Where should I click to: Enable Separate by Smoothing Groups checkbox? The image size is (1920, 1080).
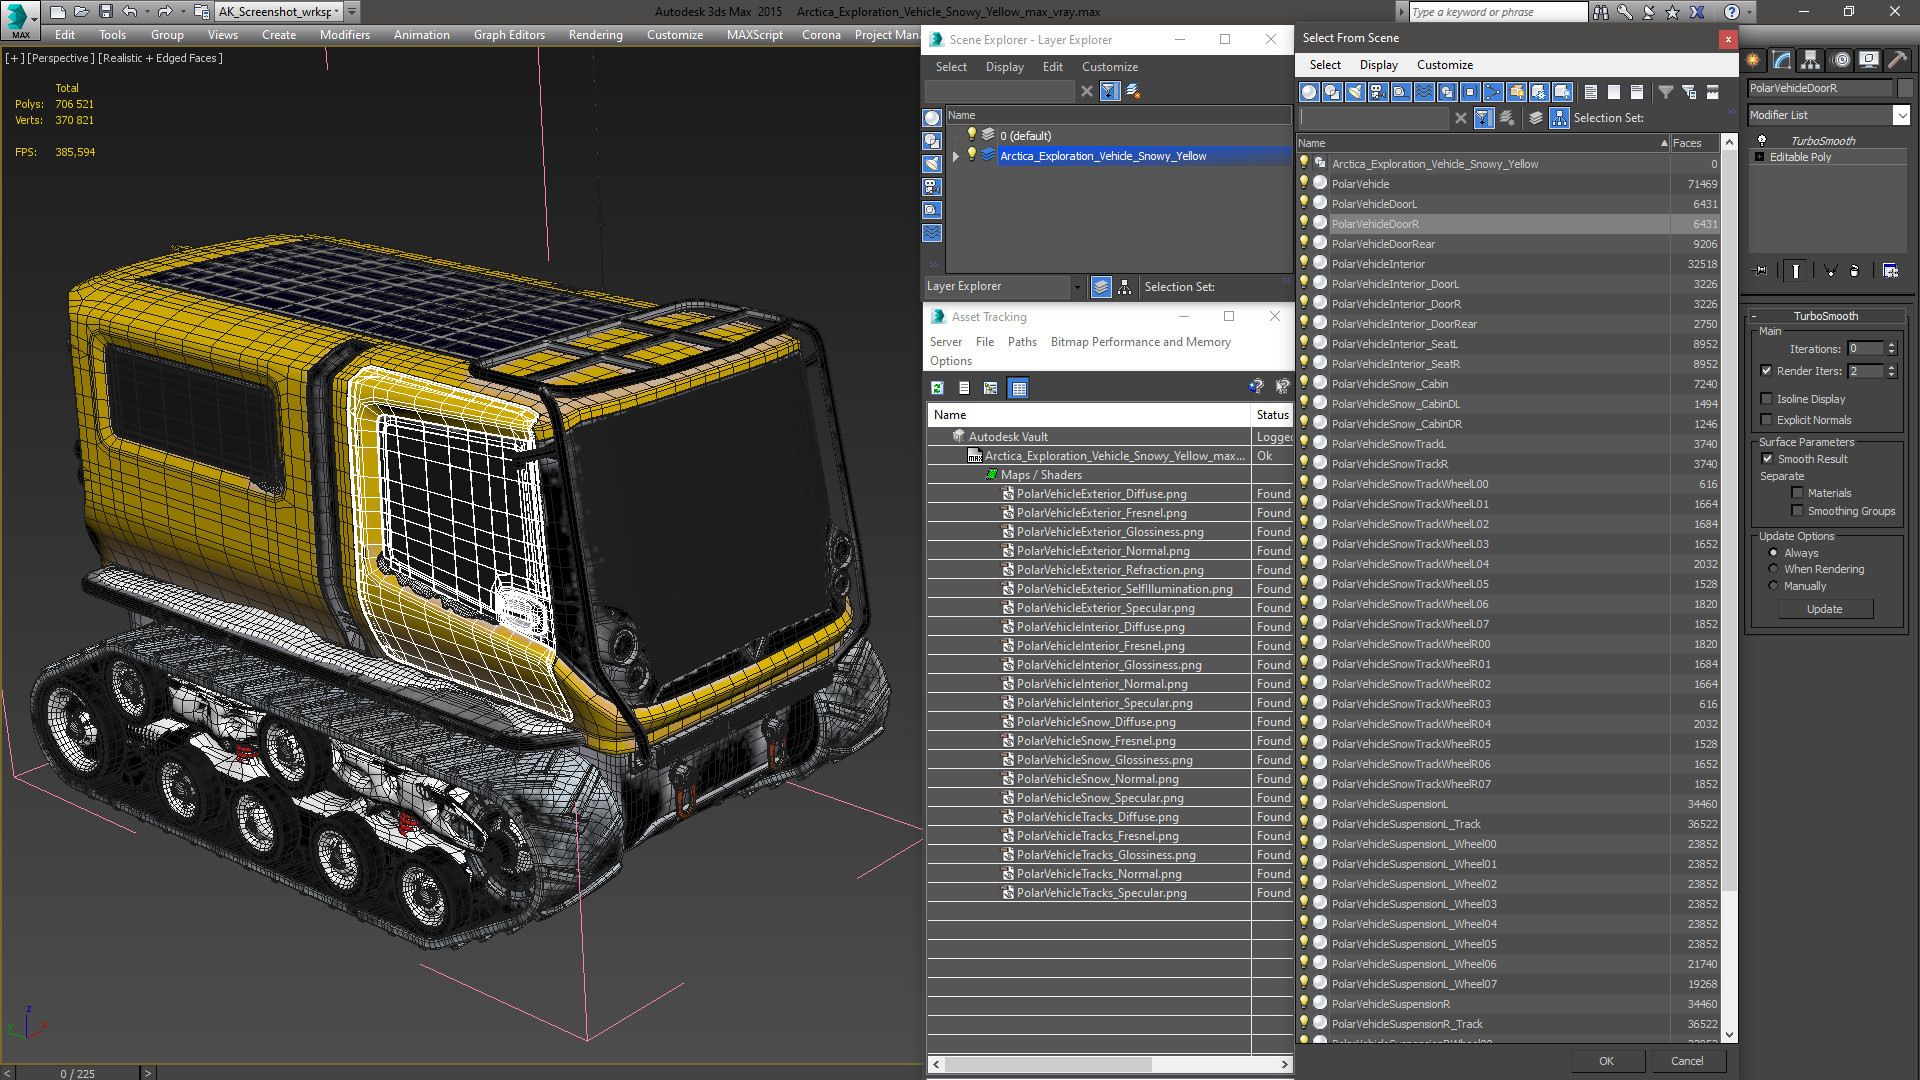pyautogui.click(x=1797, y=511)
